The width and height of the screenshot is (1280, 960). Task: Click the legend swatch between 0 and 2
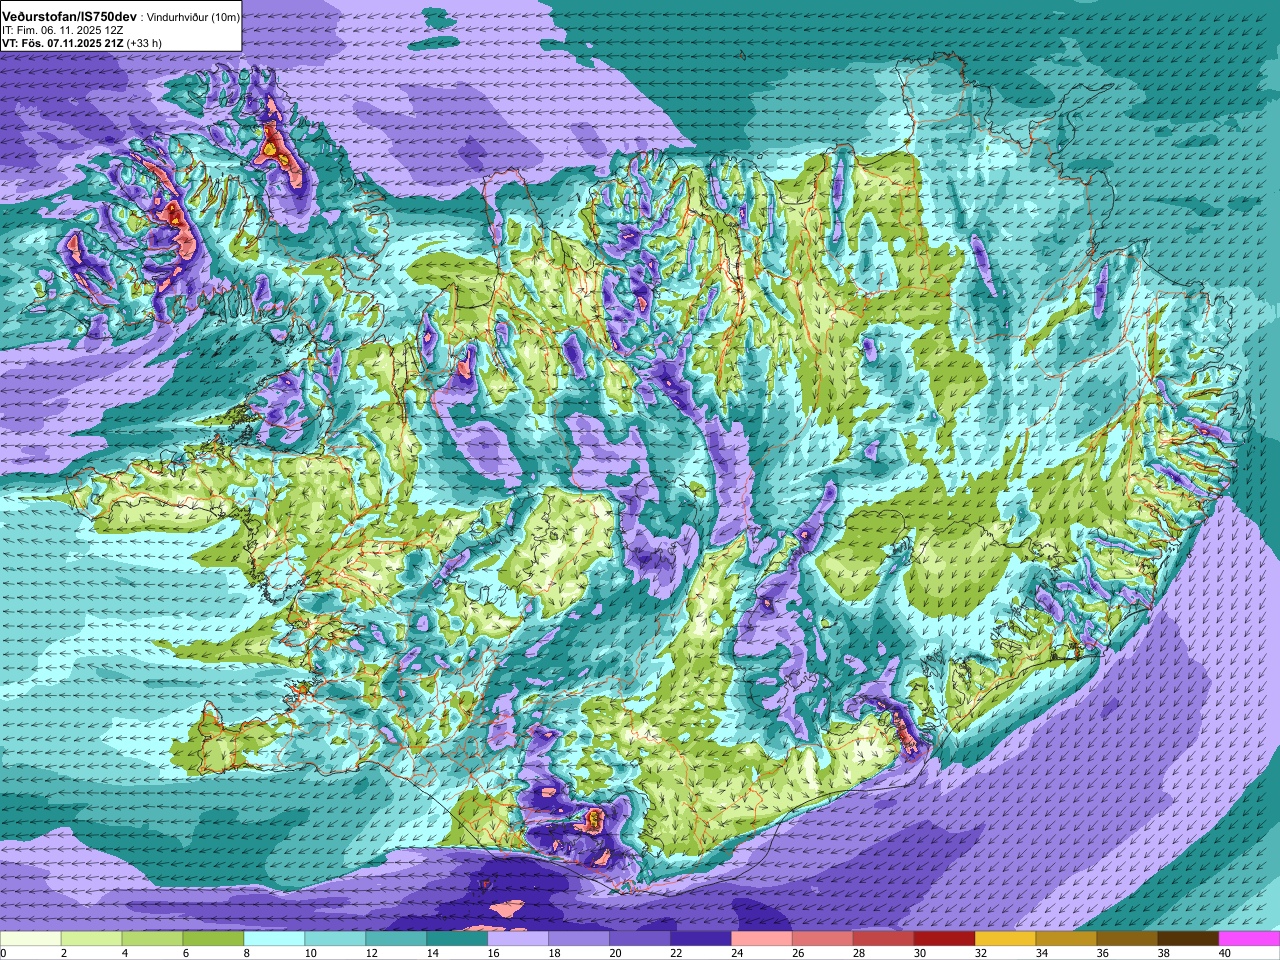pyautogui.click(x=31, y=939)
